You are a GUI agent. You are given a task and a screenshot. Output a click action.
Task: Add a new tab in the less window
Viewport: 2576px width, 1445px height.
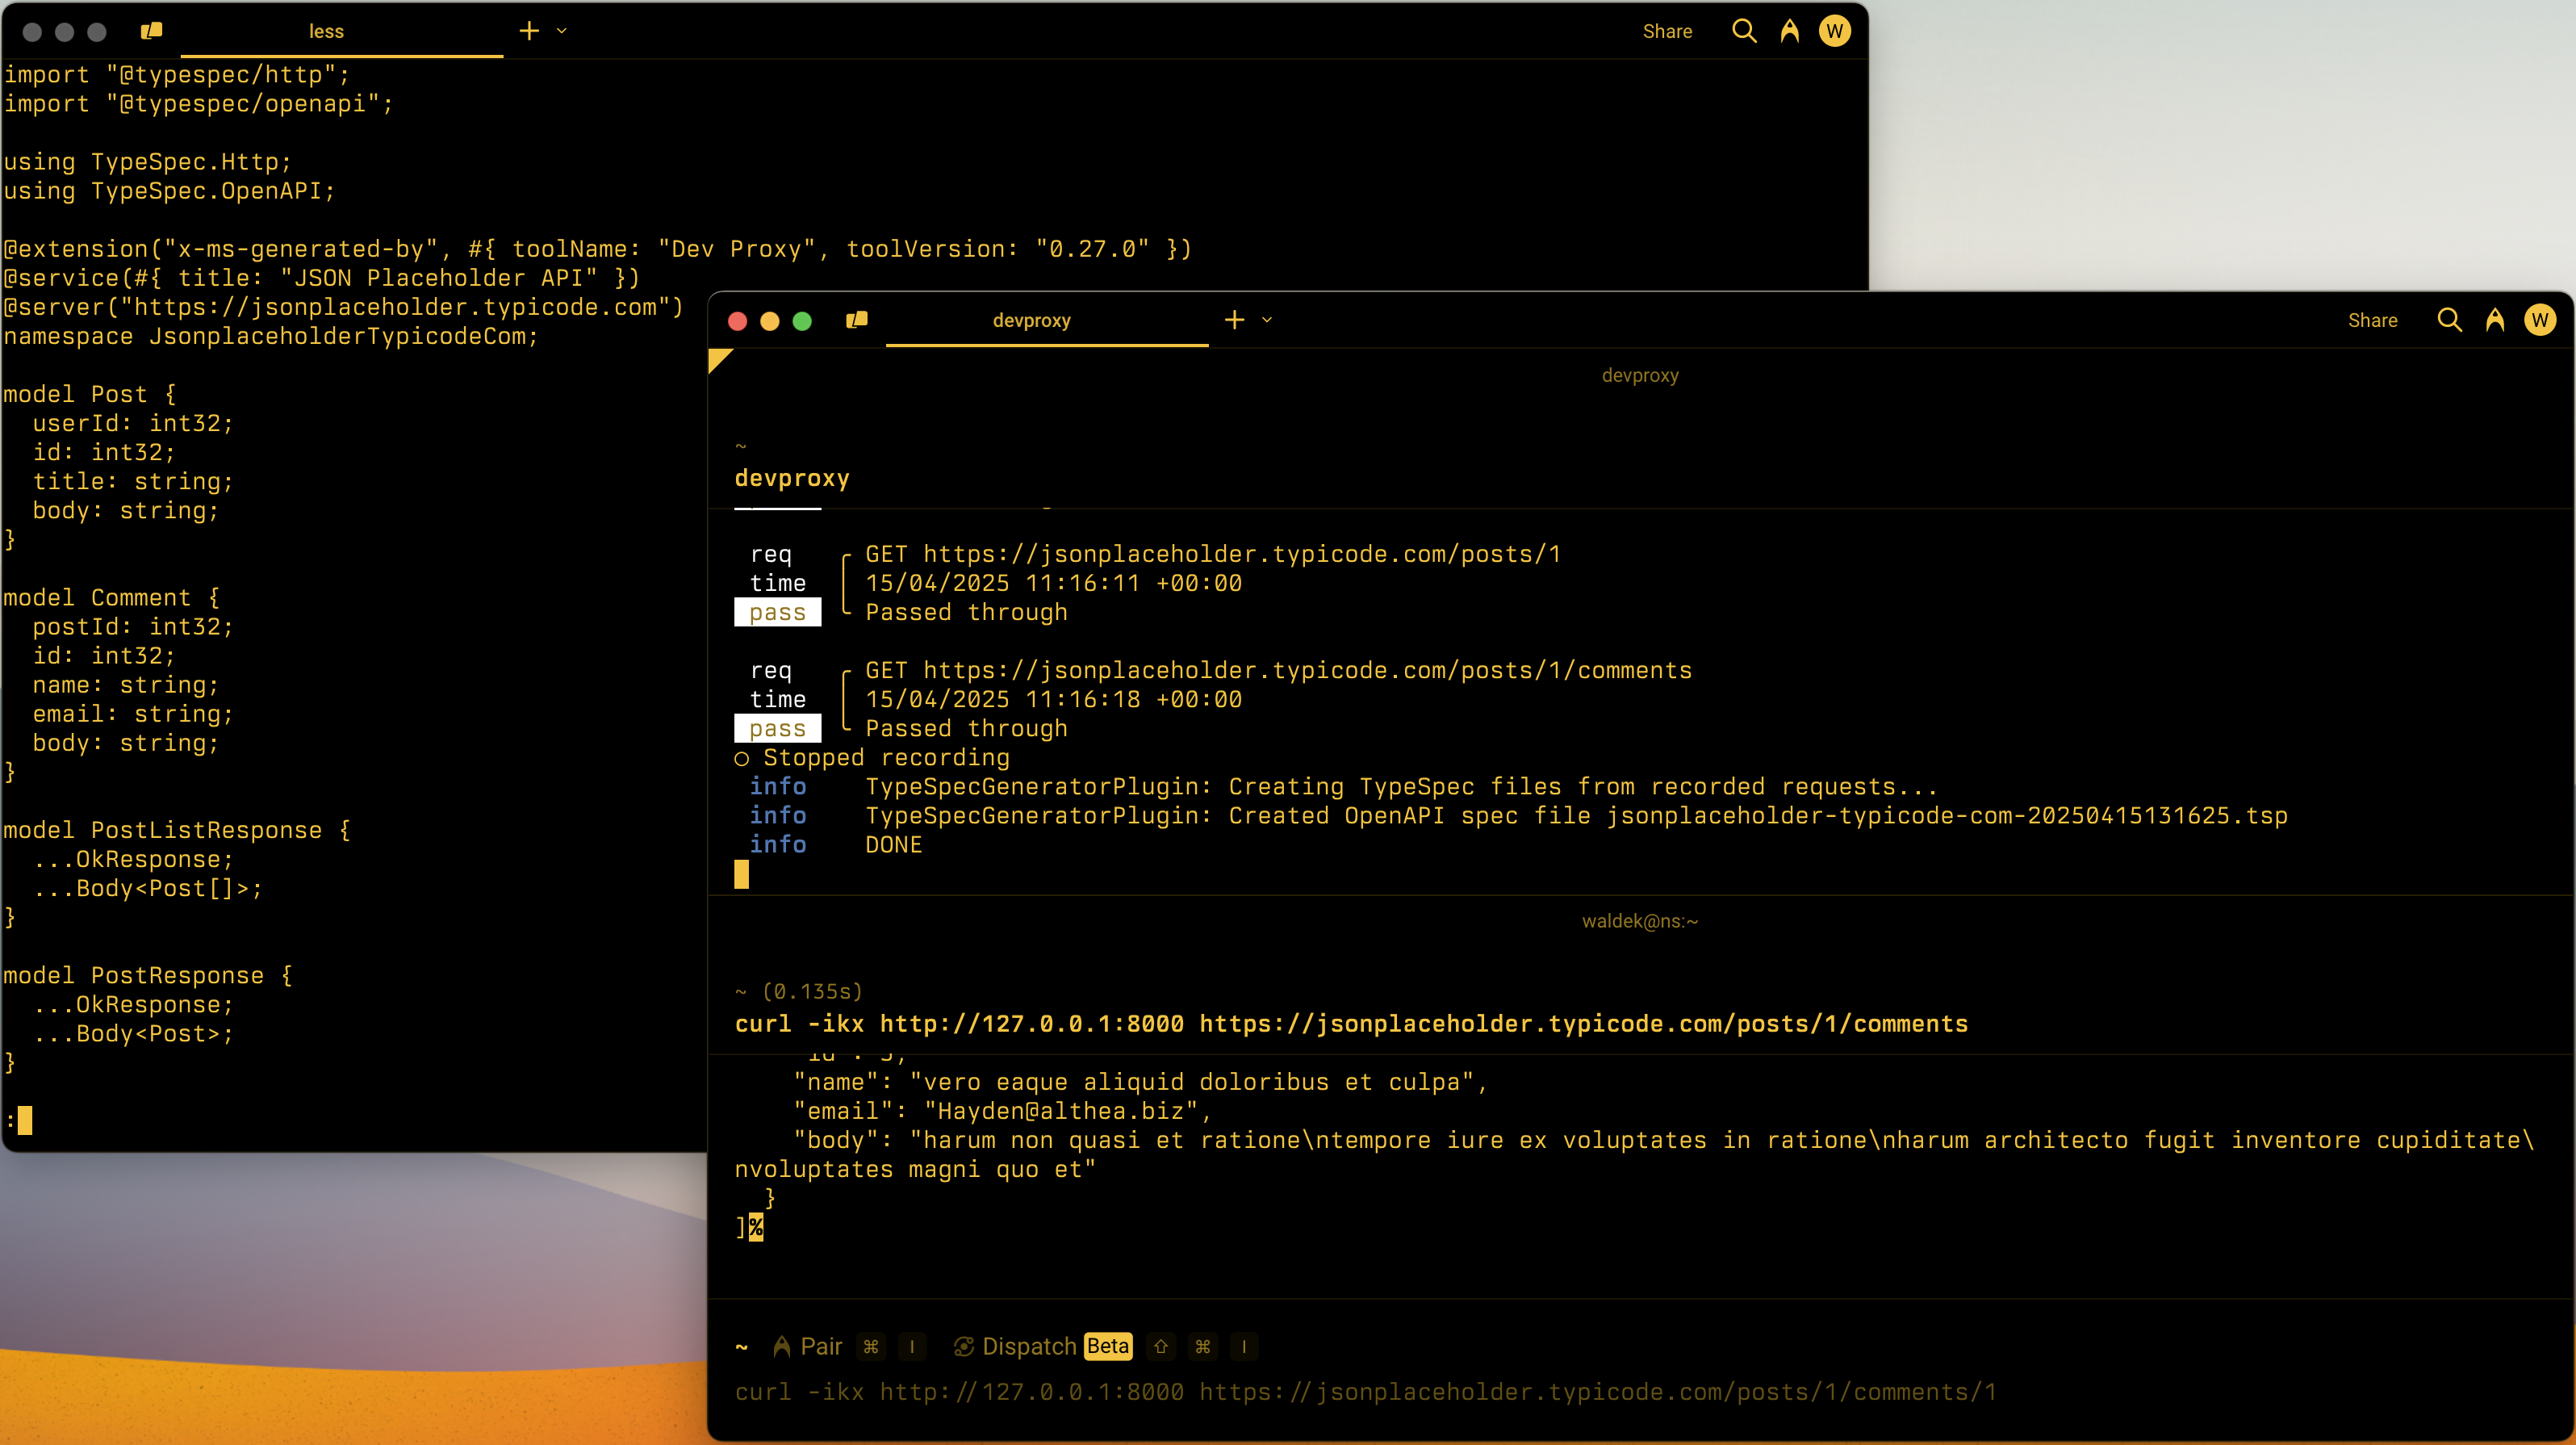click(x=529, y=31)
